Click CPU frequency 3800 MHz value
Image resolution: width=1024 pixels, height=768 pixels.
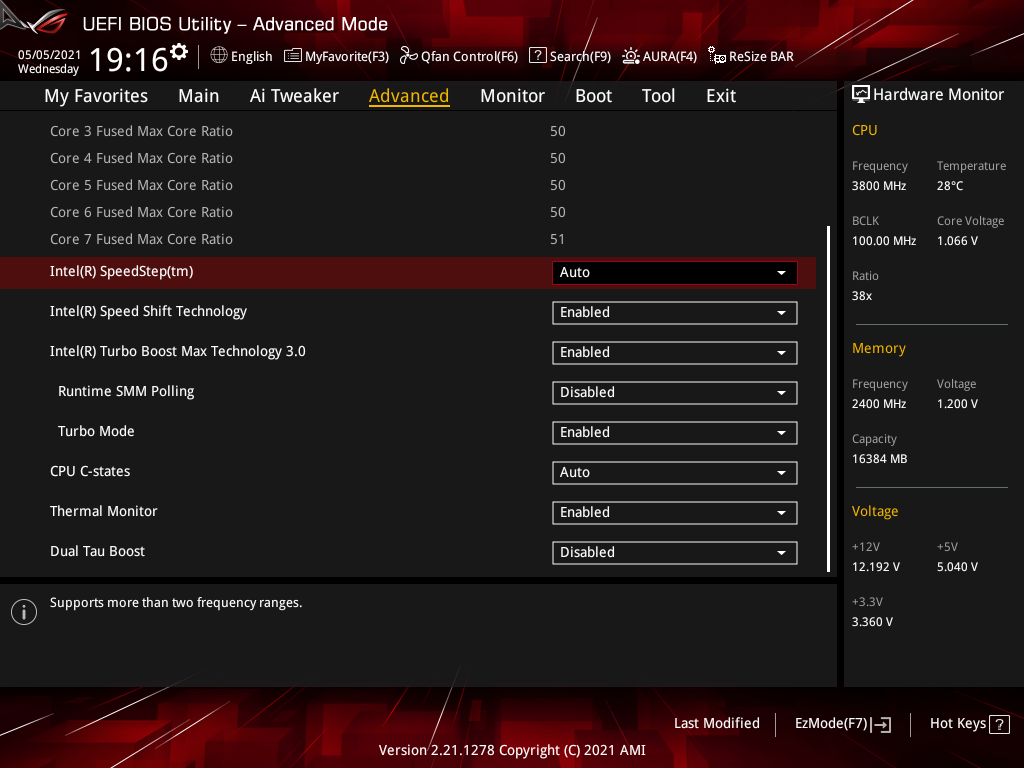879,186
